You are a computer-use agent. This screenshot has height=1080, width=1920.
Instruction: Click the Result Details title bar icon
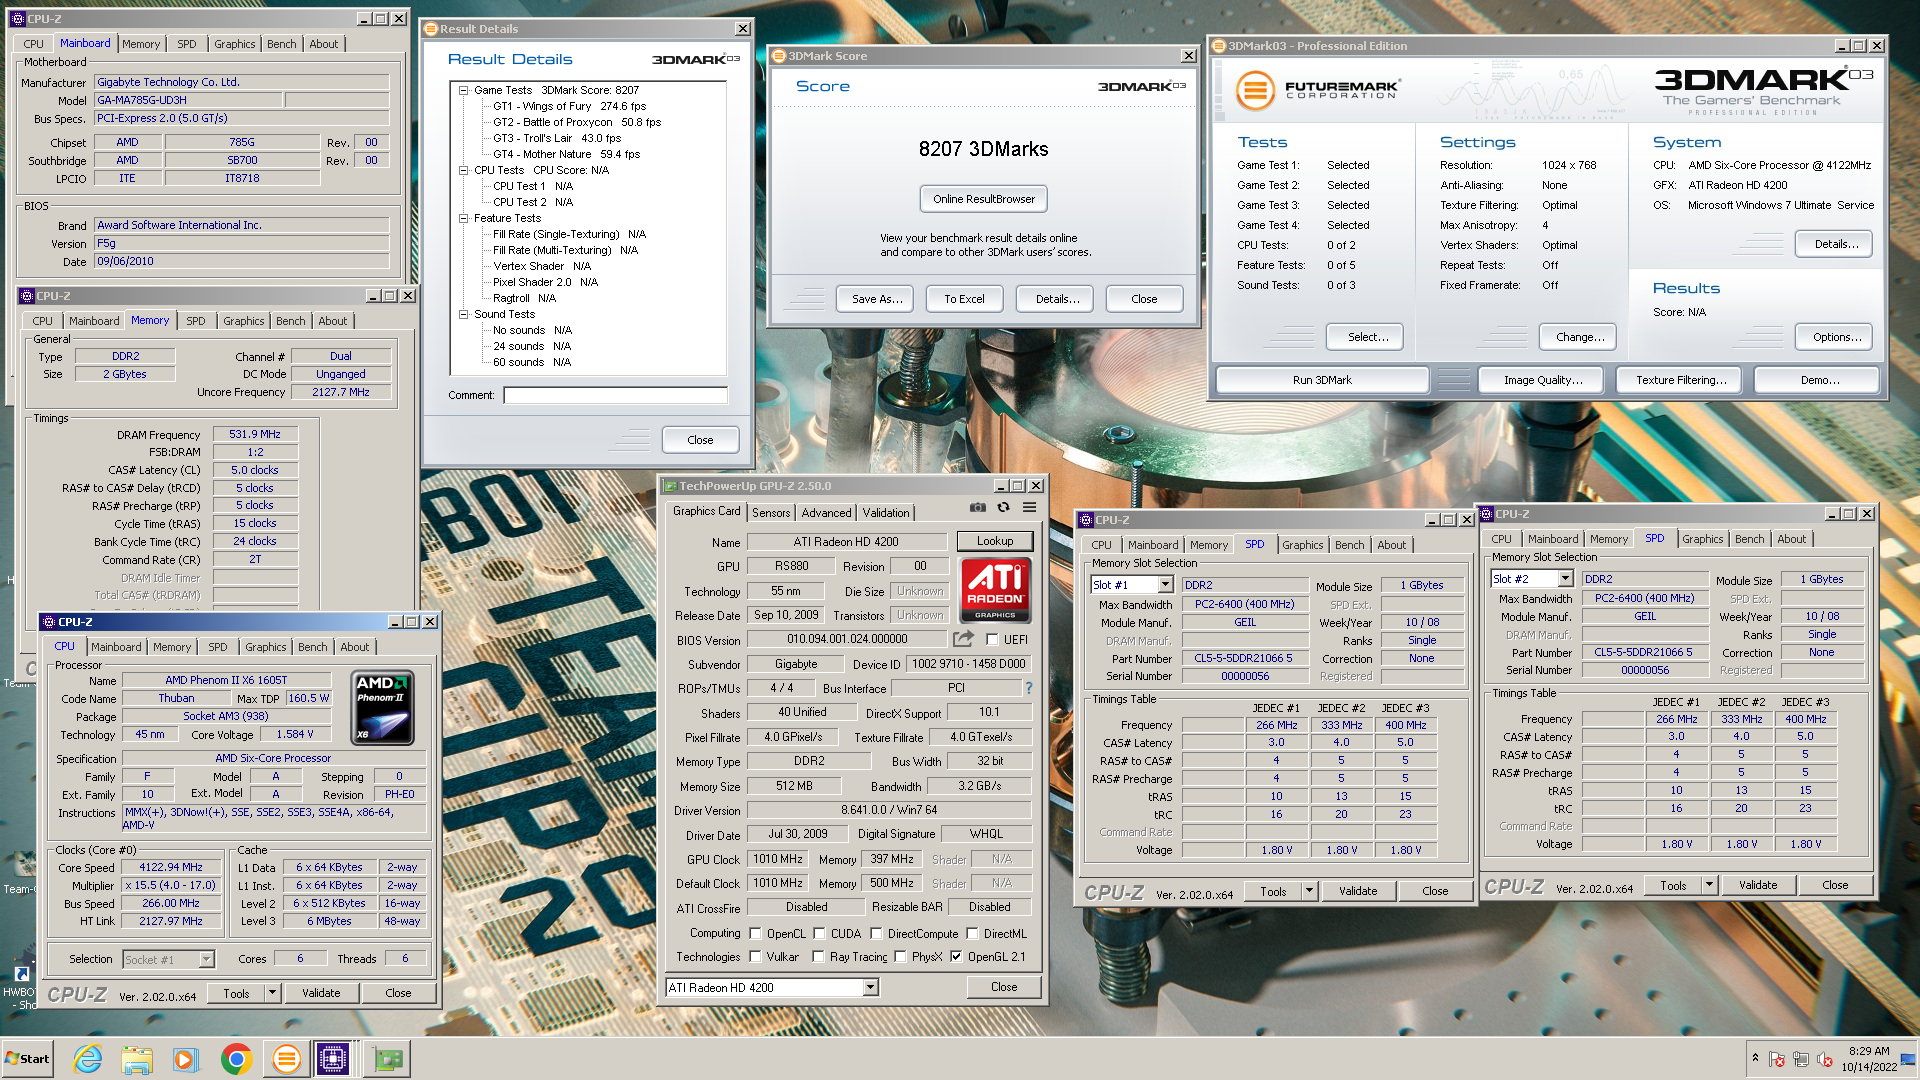point(431,29)
